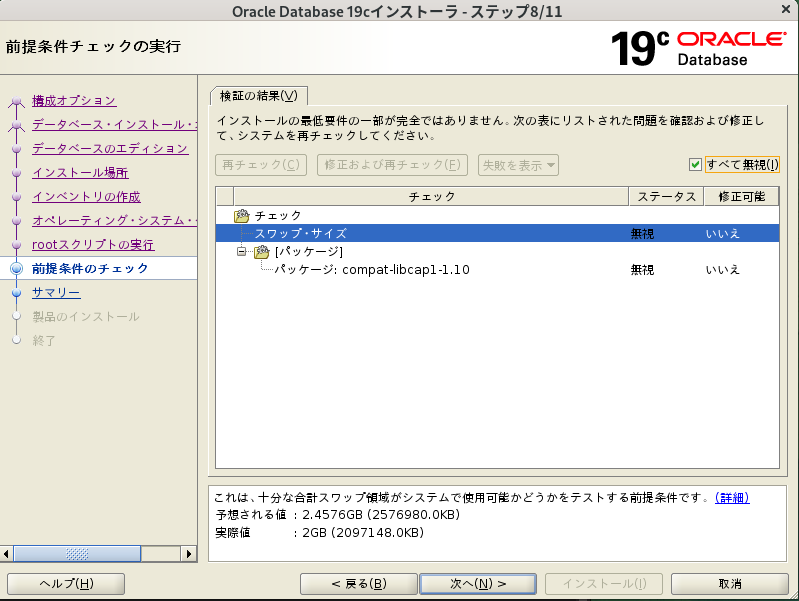Click the folder icon beside チェック root
The width and height of the screenshot is (799, 601).
coord(242,216)
